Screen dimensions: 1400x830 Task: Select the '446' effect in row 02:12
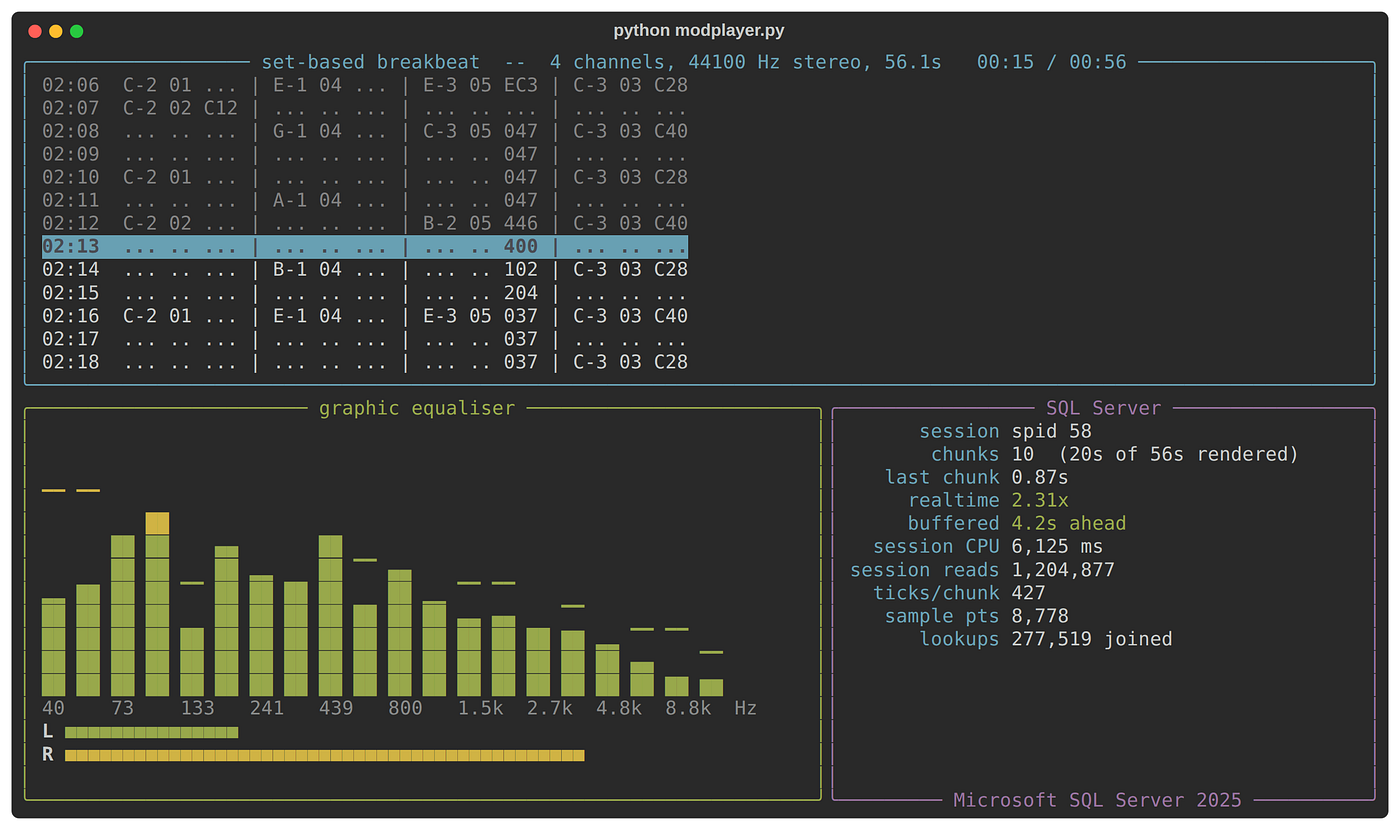click(521, 223)
